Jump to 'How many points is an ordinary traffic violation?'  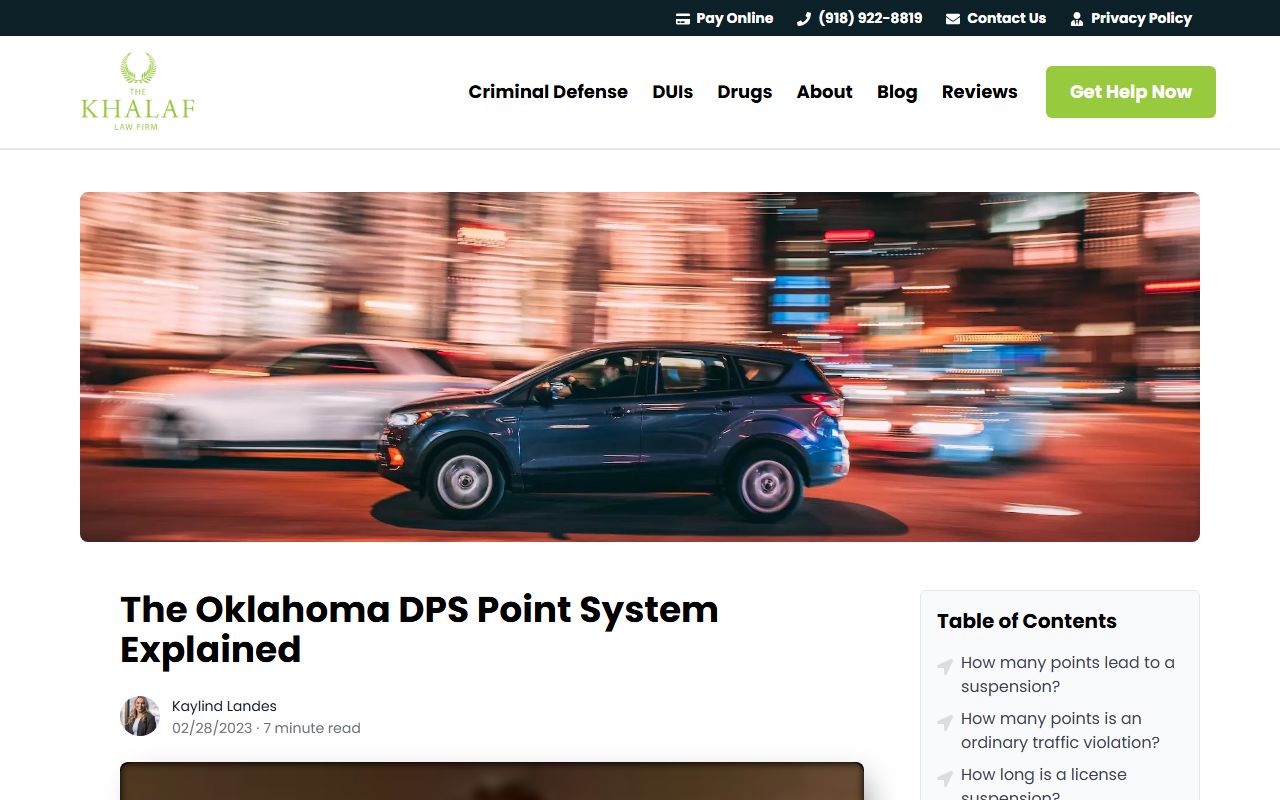coord(1060,730)
